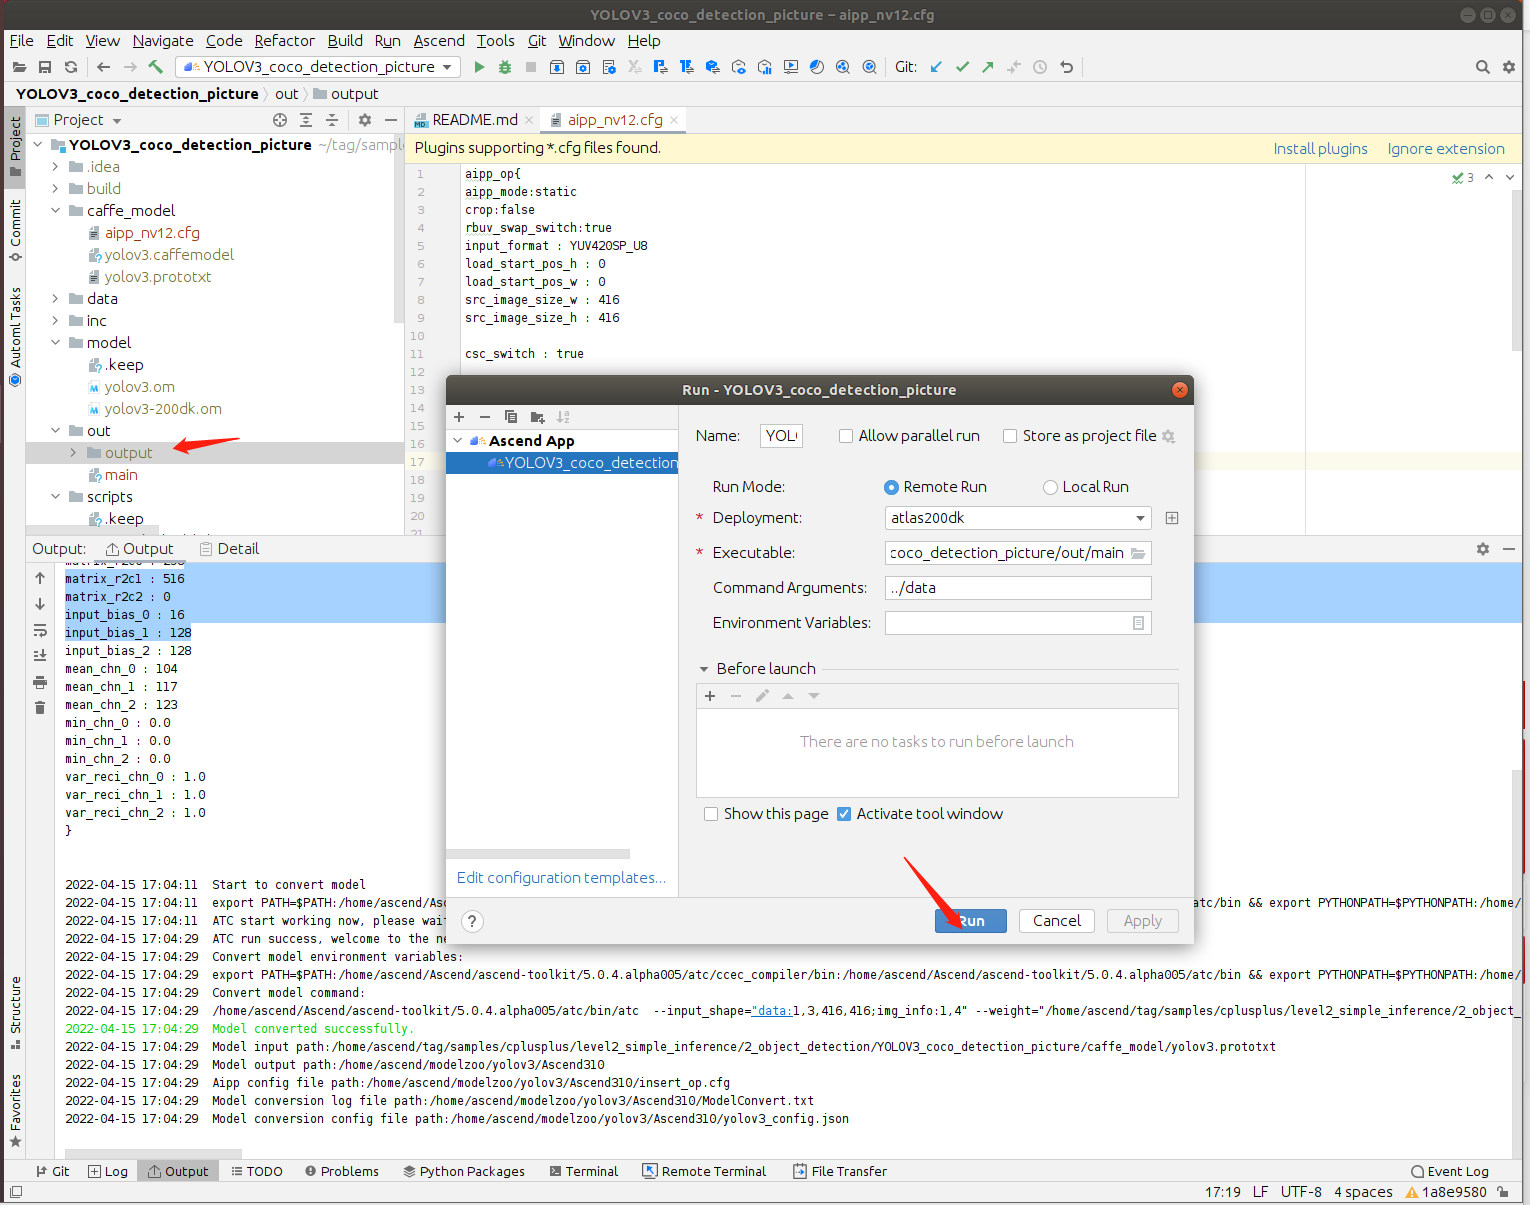Uncheck Activate tool window checkbox

(x=843, y=814)
